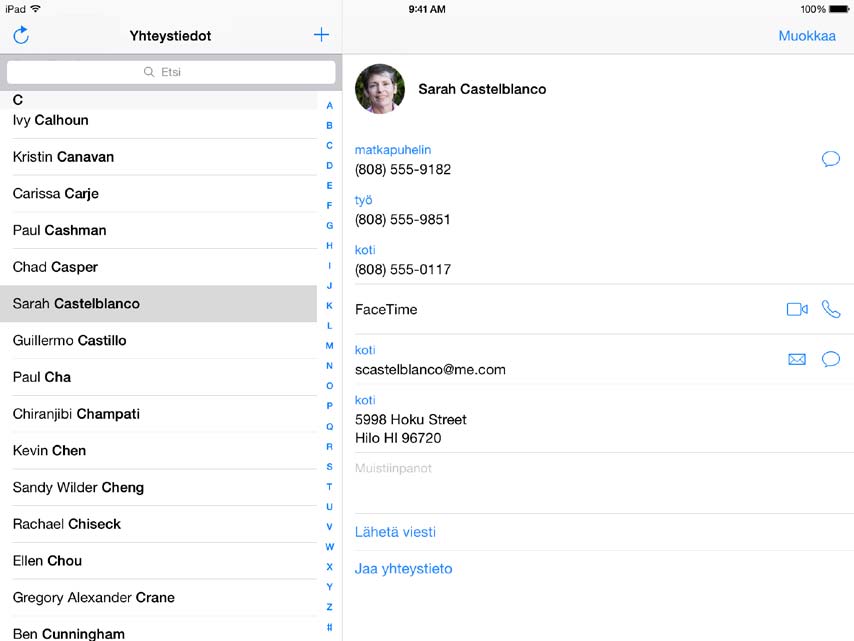Select contact Chad Casper
Screen dimensions: 854x641
coord(158,267)
